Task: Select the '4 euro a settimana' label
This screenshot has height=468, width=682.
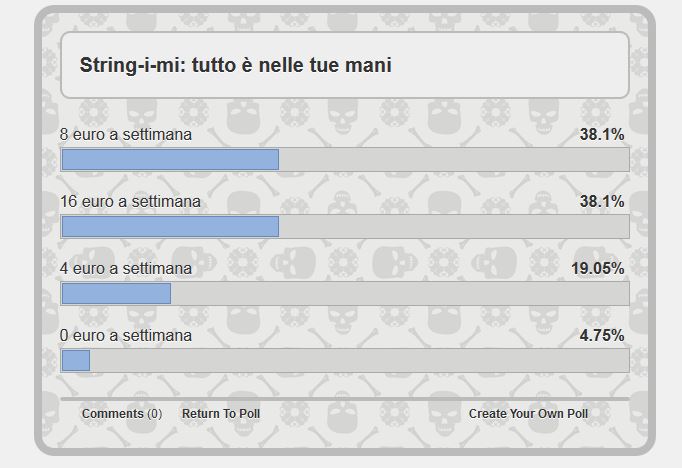Action: click(x=126, y=268)
